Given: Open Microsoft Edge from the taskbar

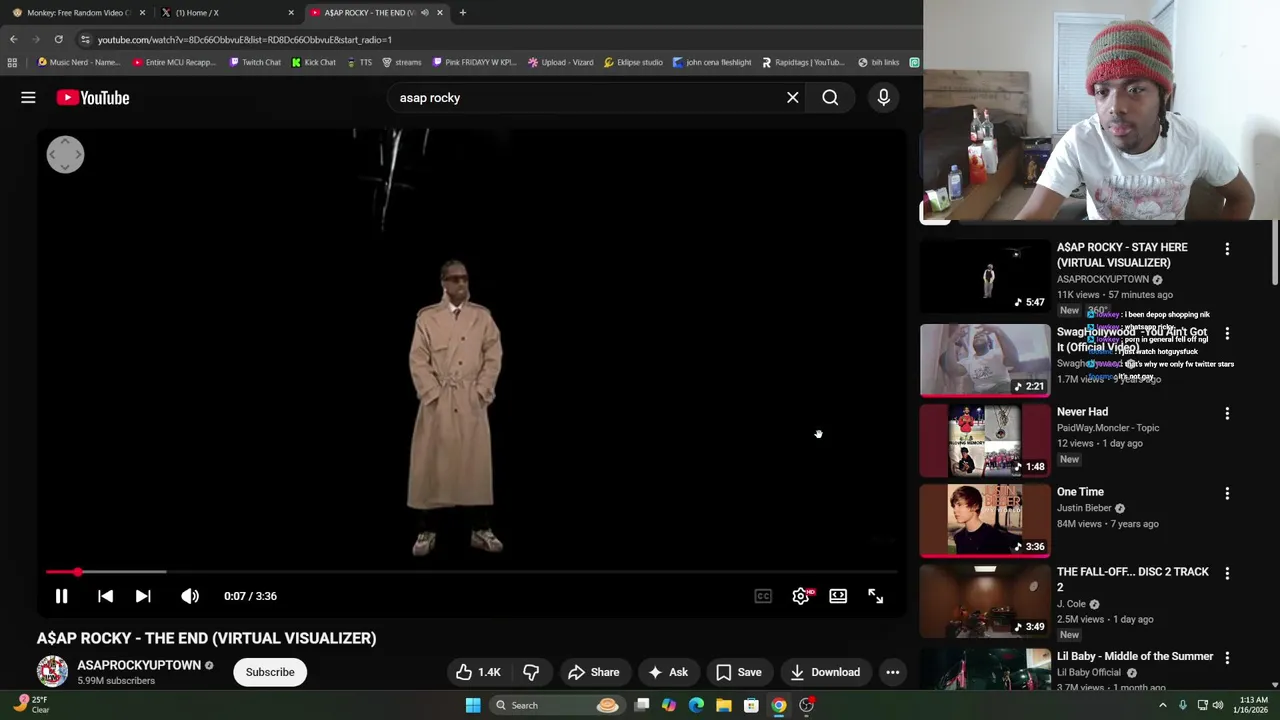Looking at the screenshot, I should (696, 705).
